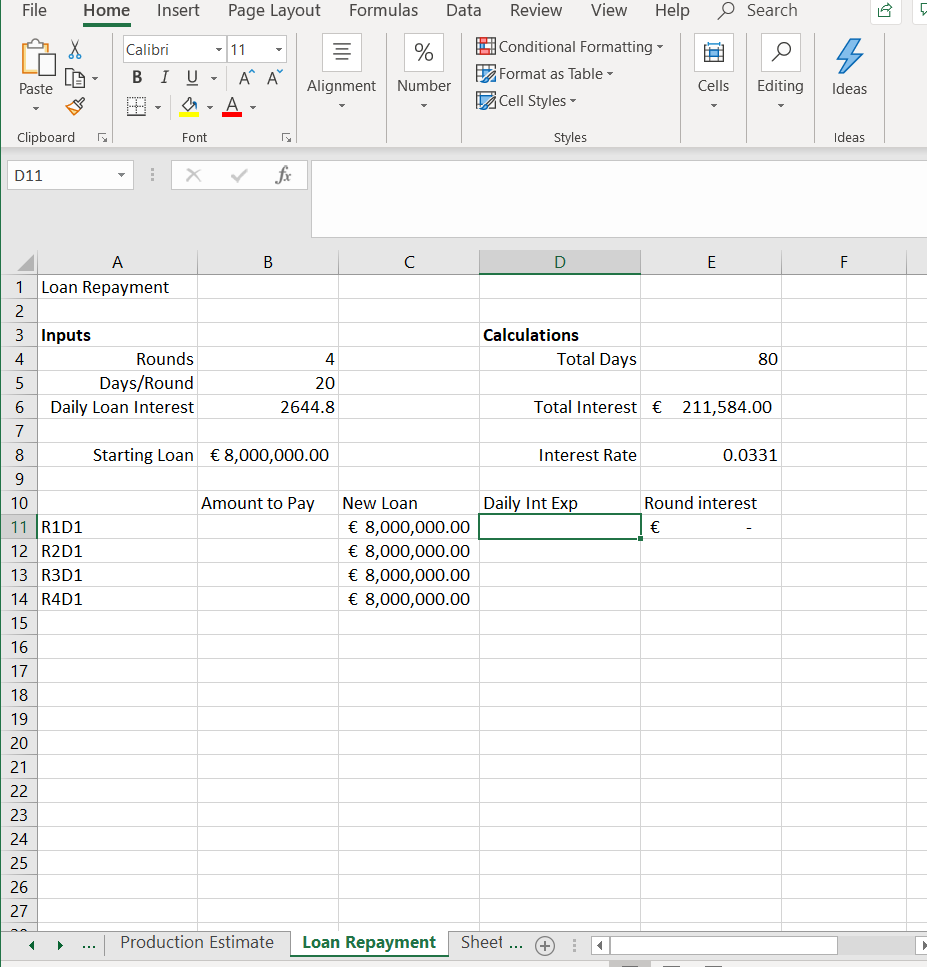Apply Bold formatting
This screenshot has height=967, width=927.
[136, 77]
